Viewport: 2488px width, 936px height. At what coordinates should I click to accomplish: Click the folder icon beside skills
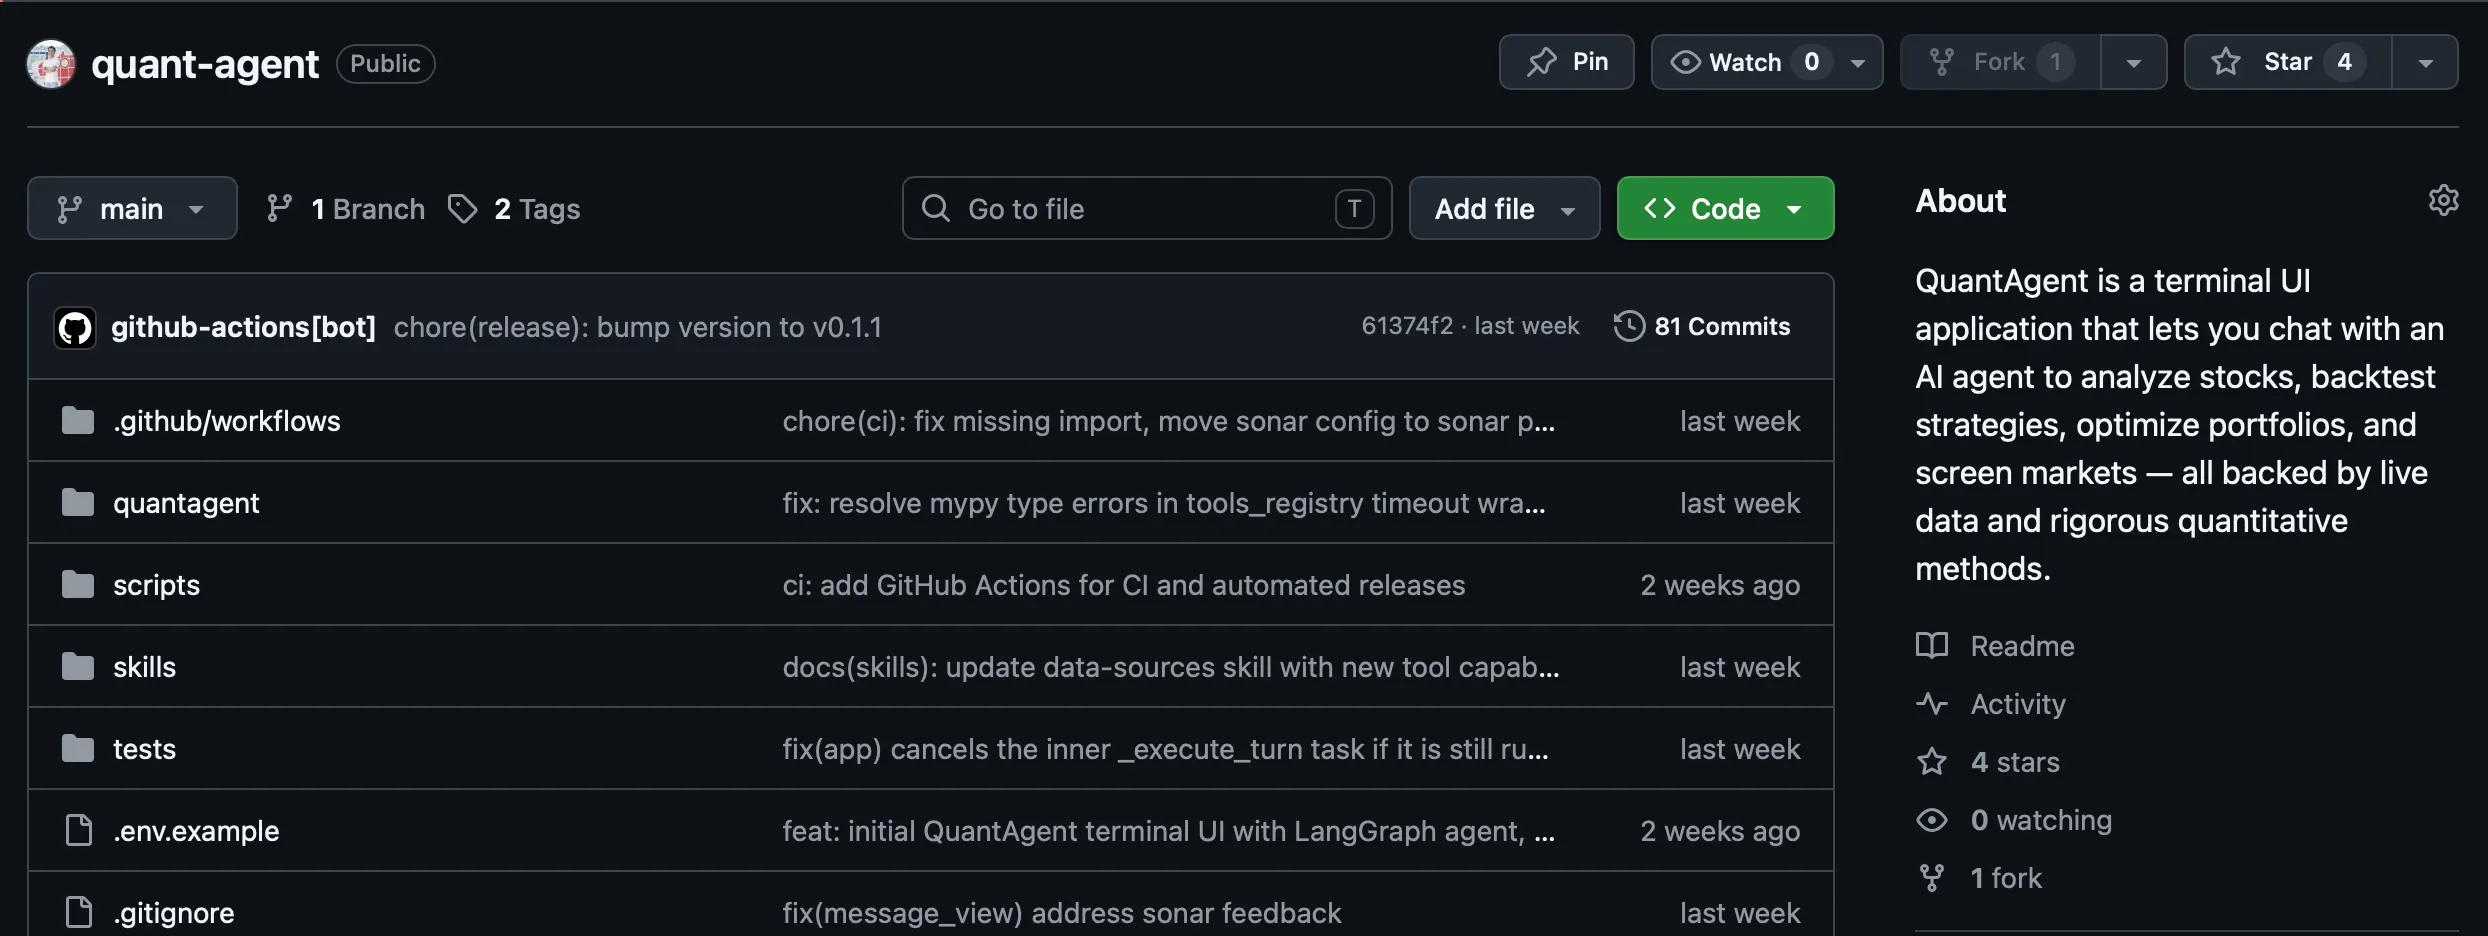78,667
